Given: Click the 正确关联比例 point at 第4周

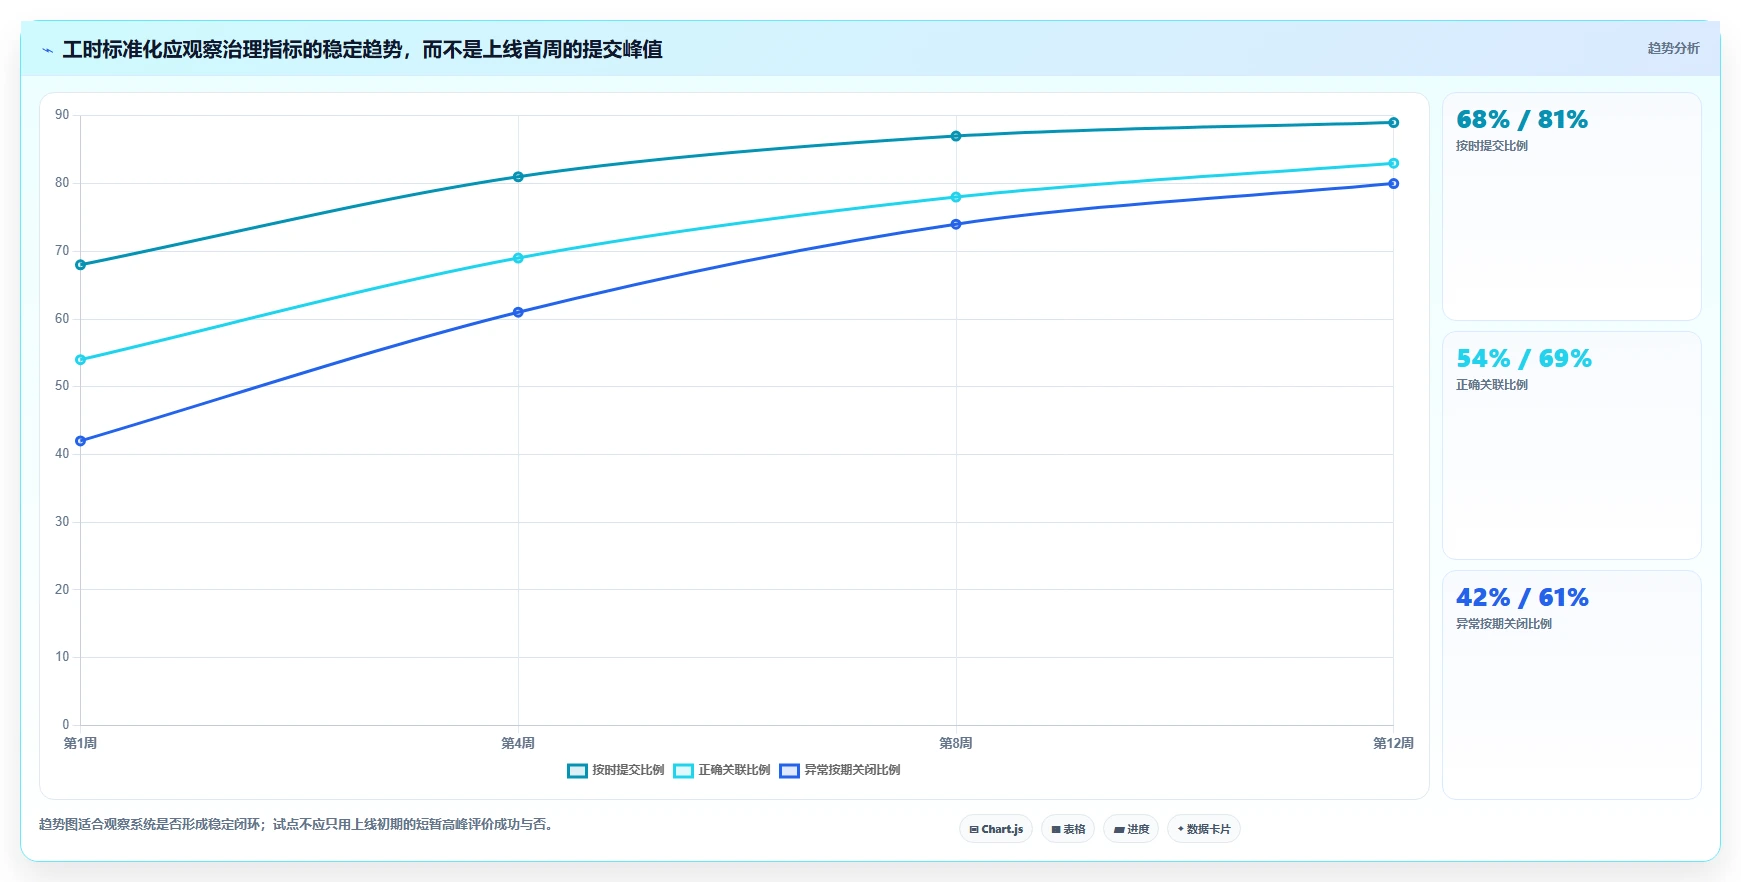Looking at the screenshot, I should [518, 258].
